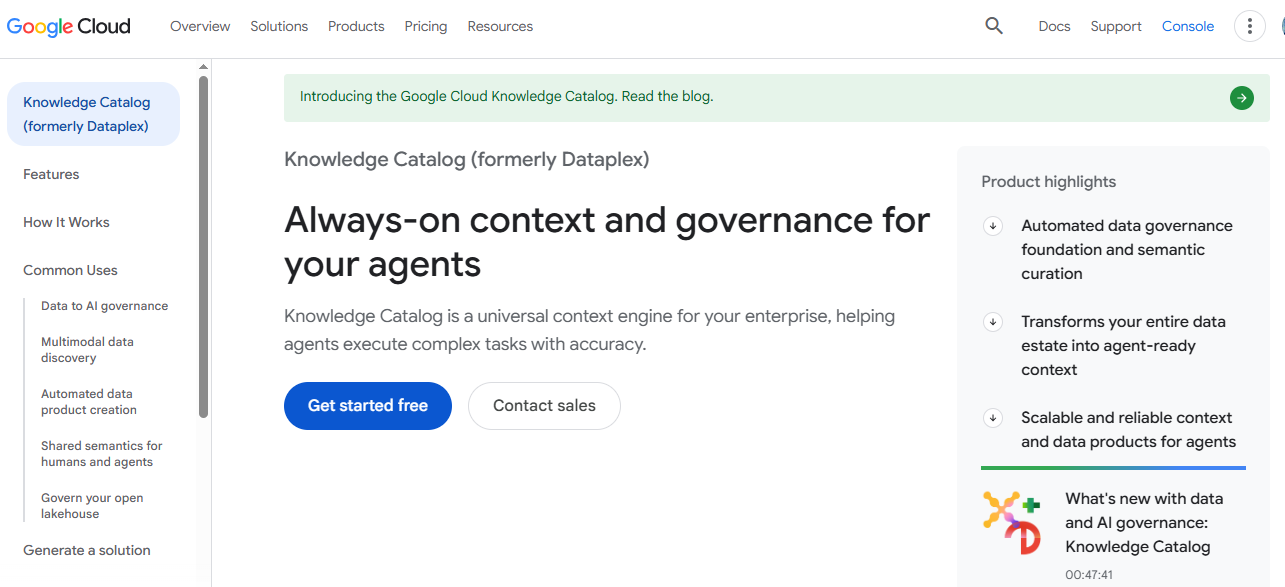Open the Docs link
Viewport: 1285px width, 587px height.
1054,26
